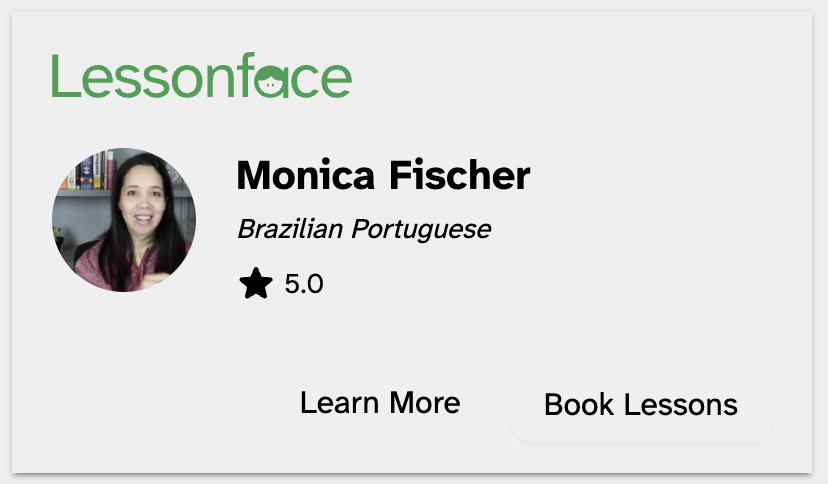This screenshot has height=484, width=828.
Task: Click the black star rating icon
Action: click(256, 285)
